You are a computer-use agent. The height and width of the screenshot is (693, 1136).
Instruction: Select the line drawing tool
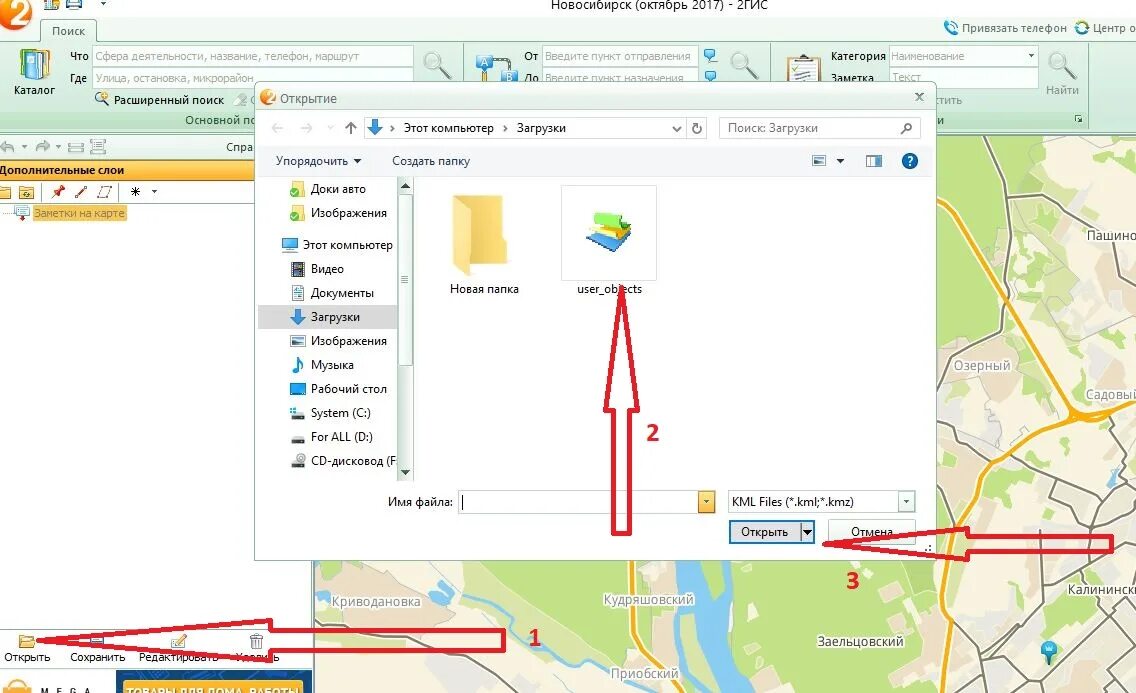pos(80,192)
